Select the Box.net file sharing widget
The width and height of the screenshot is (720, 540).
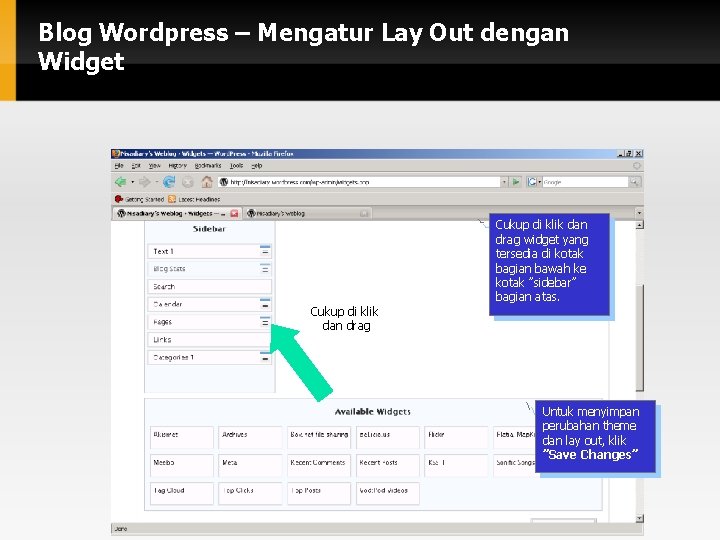tap(319, 437)
